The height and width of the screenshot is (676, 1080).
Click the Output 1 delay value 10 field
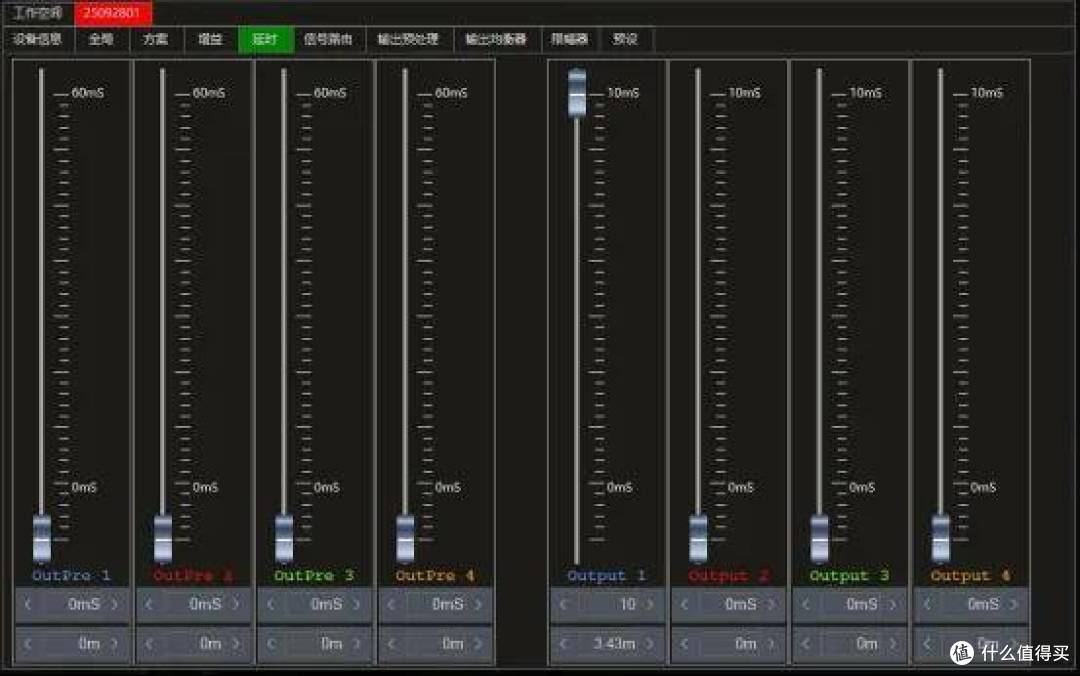click(607, 604)
